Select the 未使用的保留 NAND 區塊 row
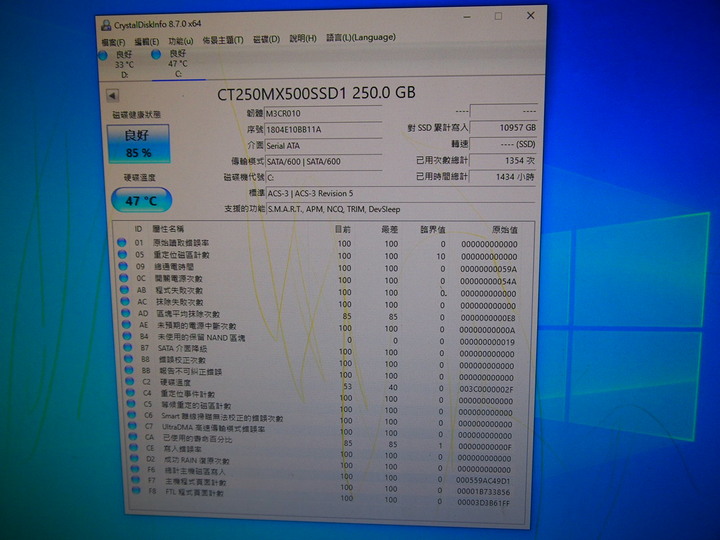Viewport: 720px width, 540px height. (x=320, y=339)
